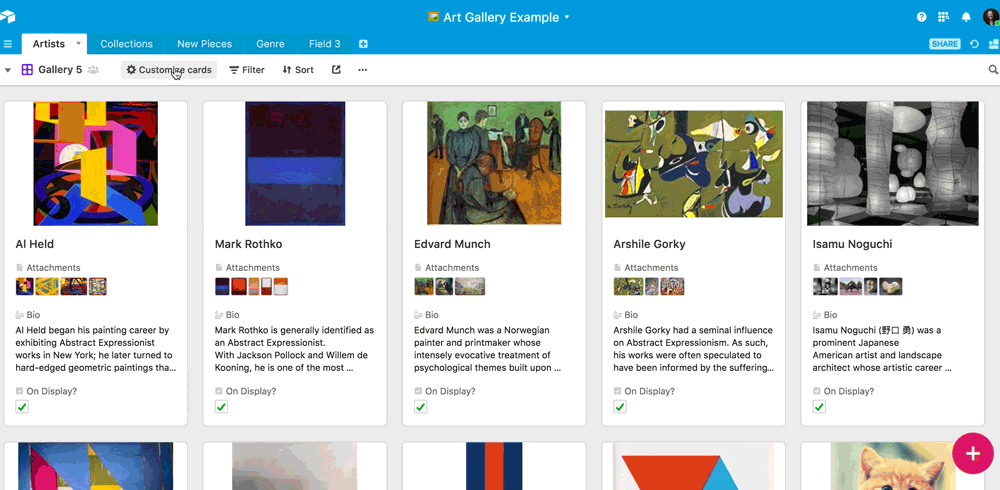Image resolution: width=1000 pixels, height=490 pixels.
Task: Click first attachment thumbnail in Mark Rothko card
Action: [222, 286]
